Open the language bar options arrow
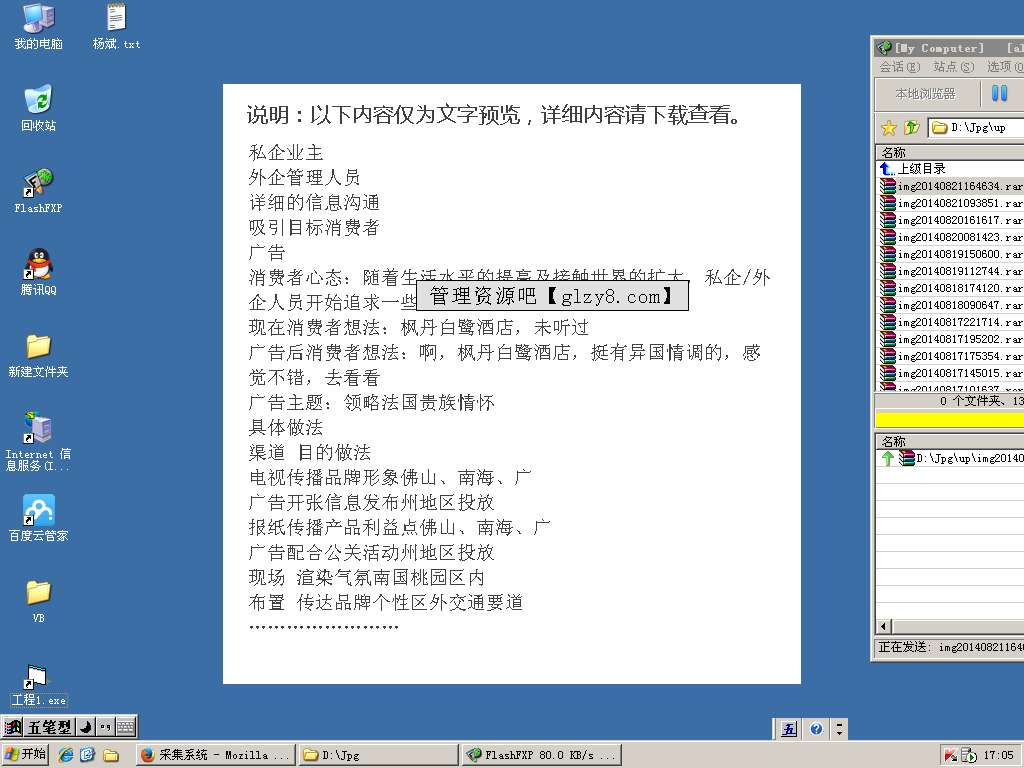This screenshot has width=1024, height=768. (x=840, y=729)
